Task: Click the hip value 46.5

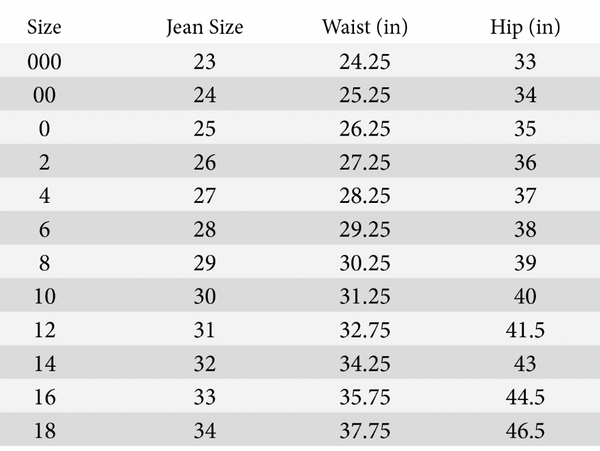Action: (525, 431)
